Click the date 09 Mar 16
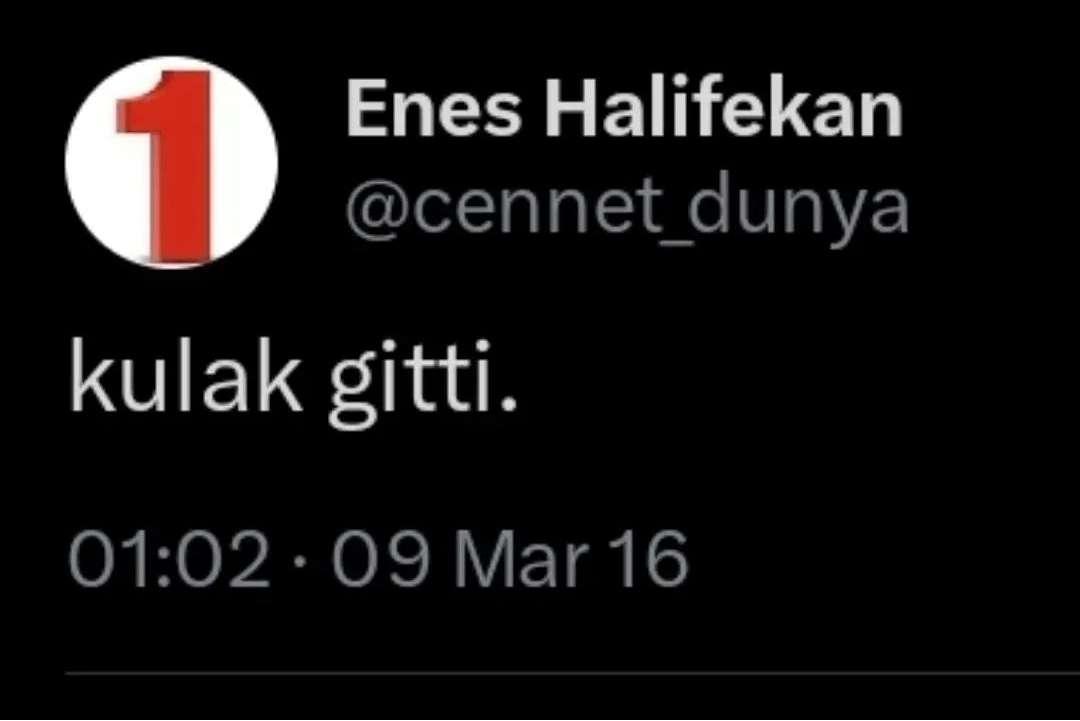Viewport: 1080px width, 721px height. click(x=510, y=558)
